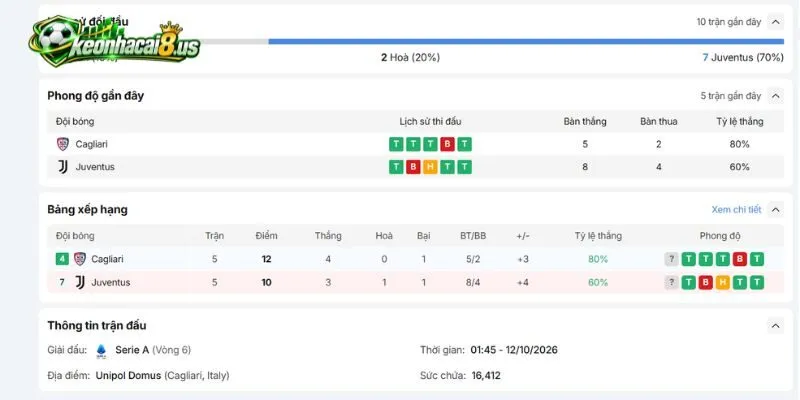Click the last green T badge in Cagliari's Lịch sử thi đấu

[464, 144]
